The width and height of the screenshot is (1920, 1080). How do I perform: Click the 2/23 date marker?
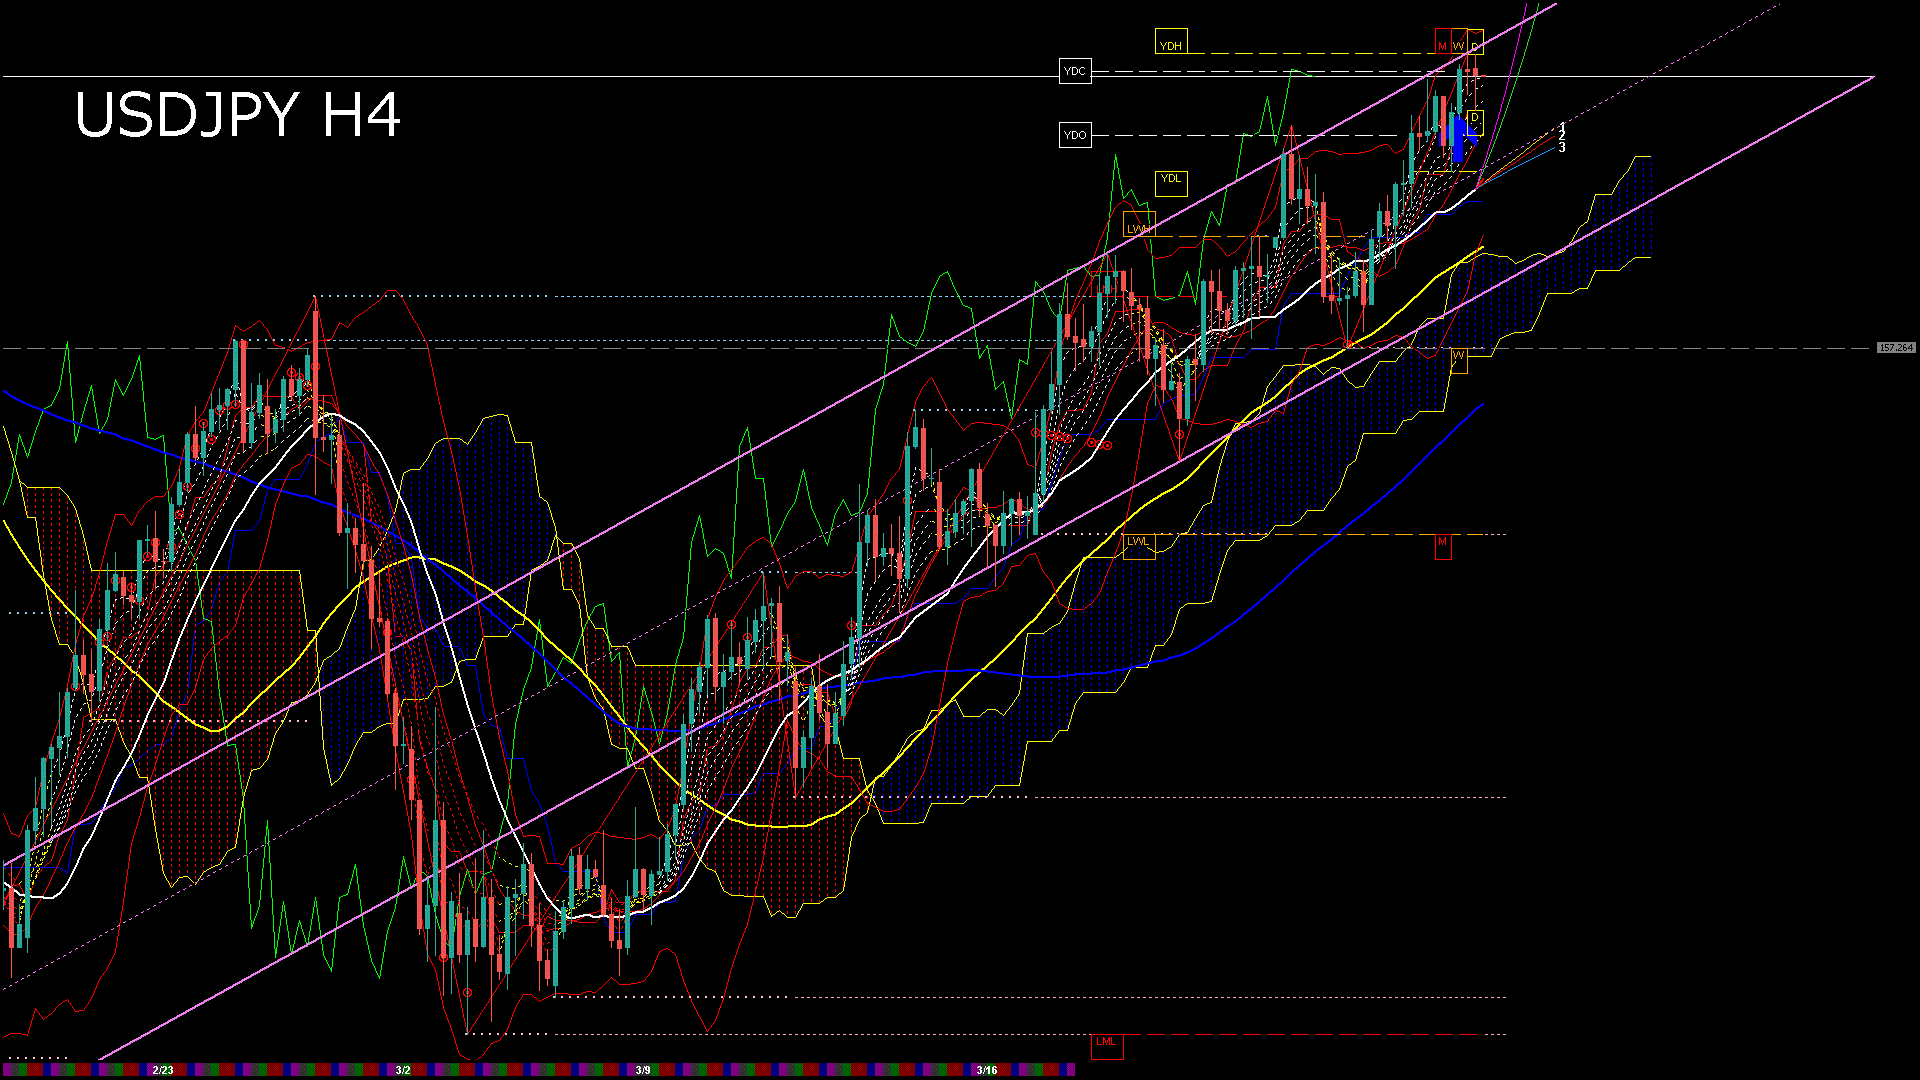pyautogui.click(x=162, y=1070)
